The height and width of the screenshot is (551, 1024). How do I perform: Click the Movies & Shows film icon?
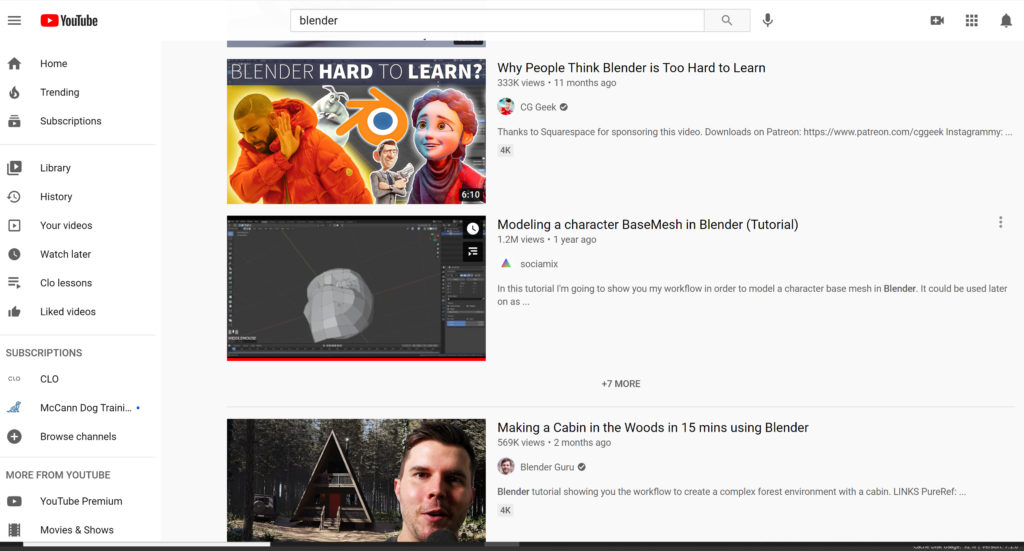tap(14, 529)
